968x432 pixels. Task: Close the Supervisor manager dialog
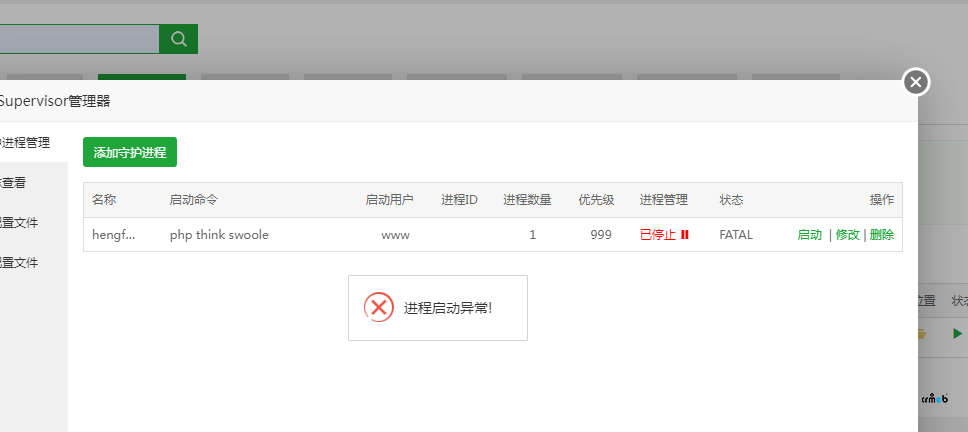916,82
